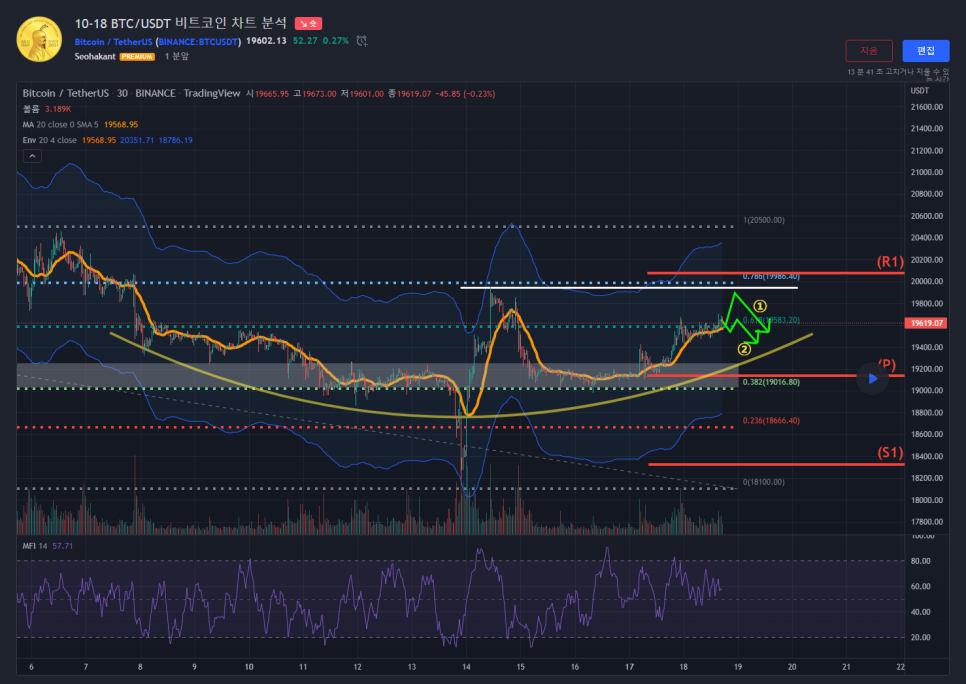Click date 14 on the time axis
The height and width of the screenshot is (684, 966).
click(x=466, y=667)
